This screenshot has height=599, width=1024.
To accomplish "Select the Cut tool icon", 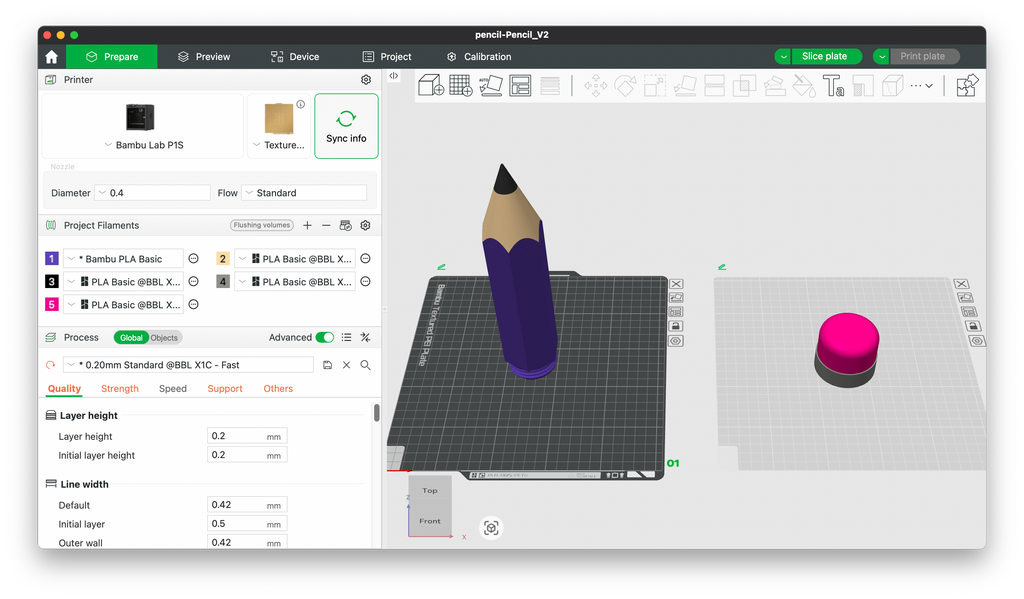I will coord(714,86).
